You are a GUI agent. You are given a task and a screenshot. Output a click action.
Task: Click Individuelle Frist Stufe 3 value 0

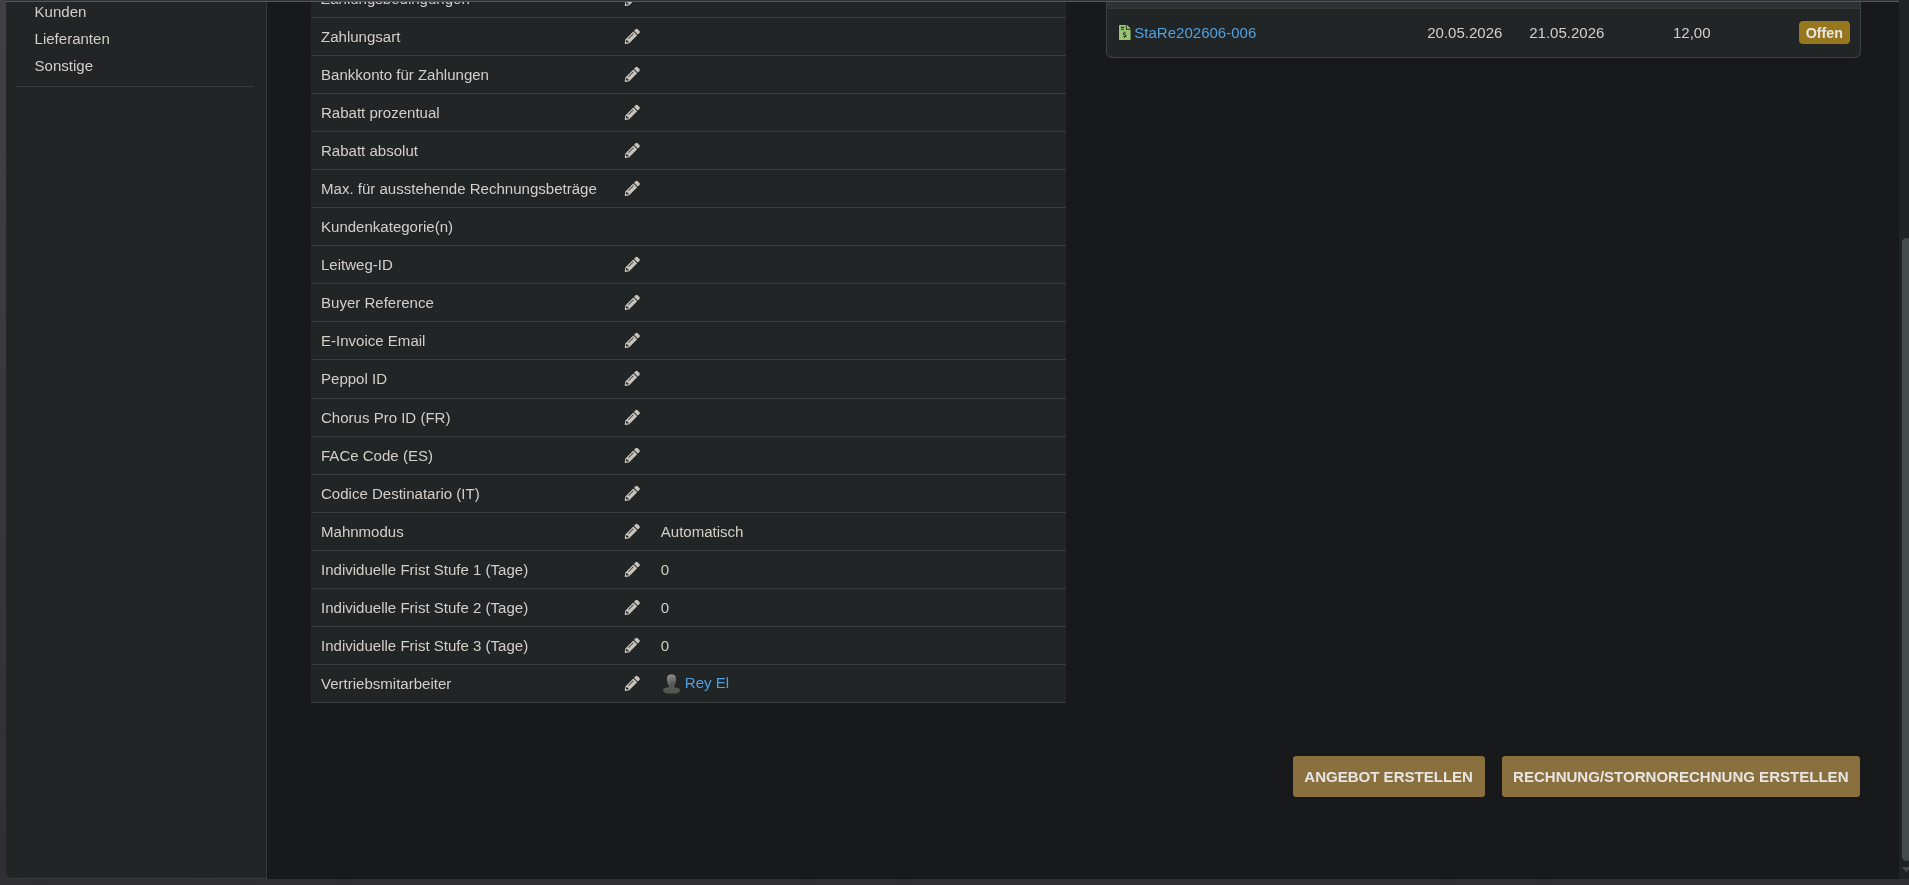pos(665,646)
